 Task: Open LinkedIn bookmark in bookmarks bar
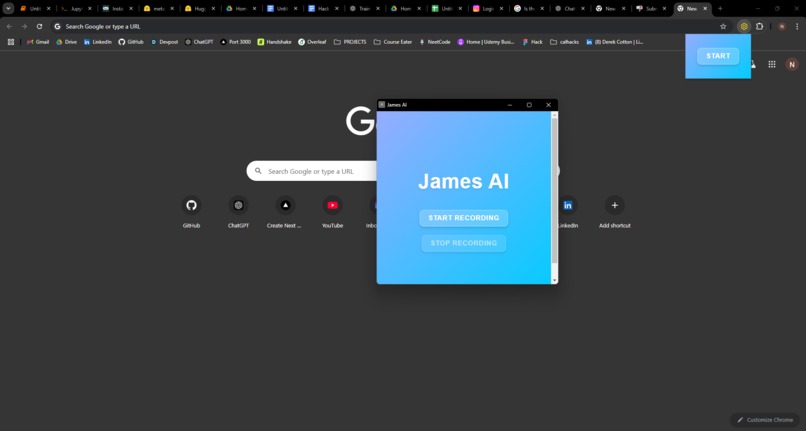click(98, 42)
